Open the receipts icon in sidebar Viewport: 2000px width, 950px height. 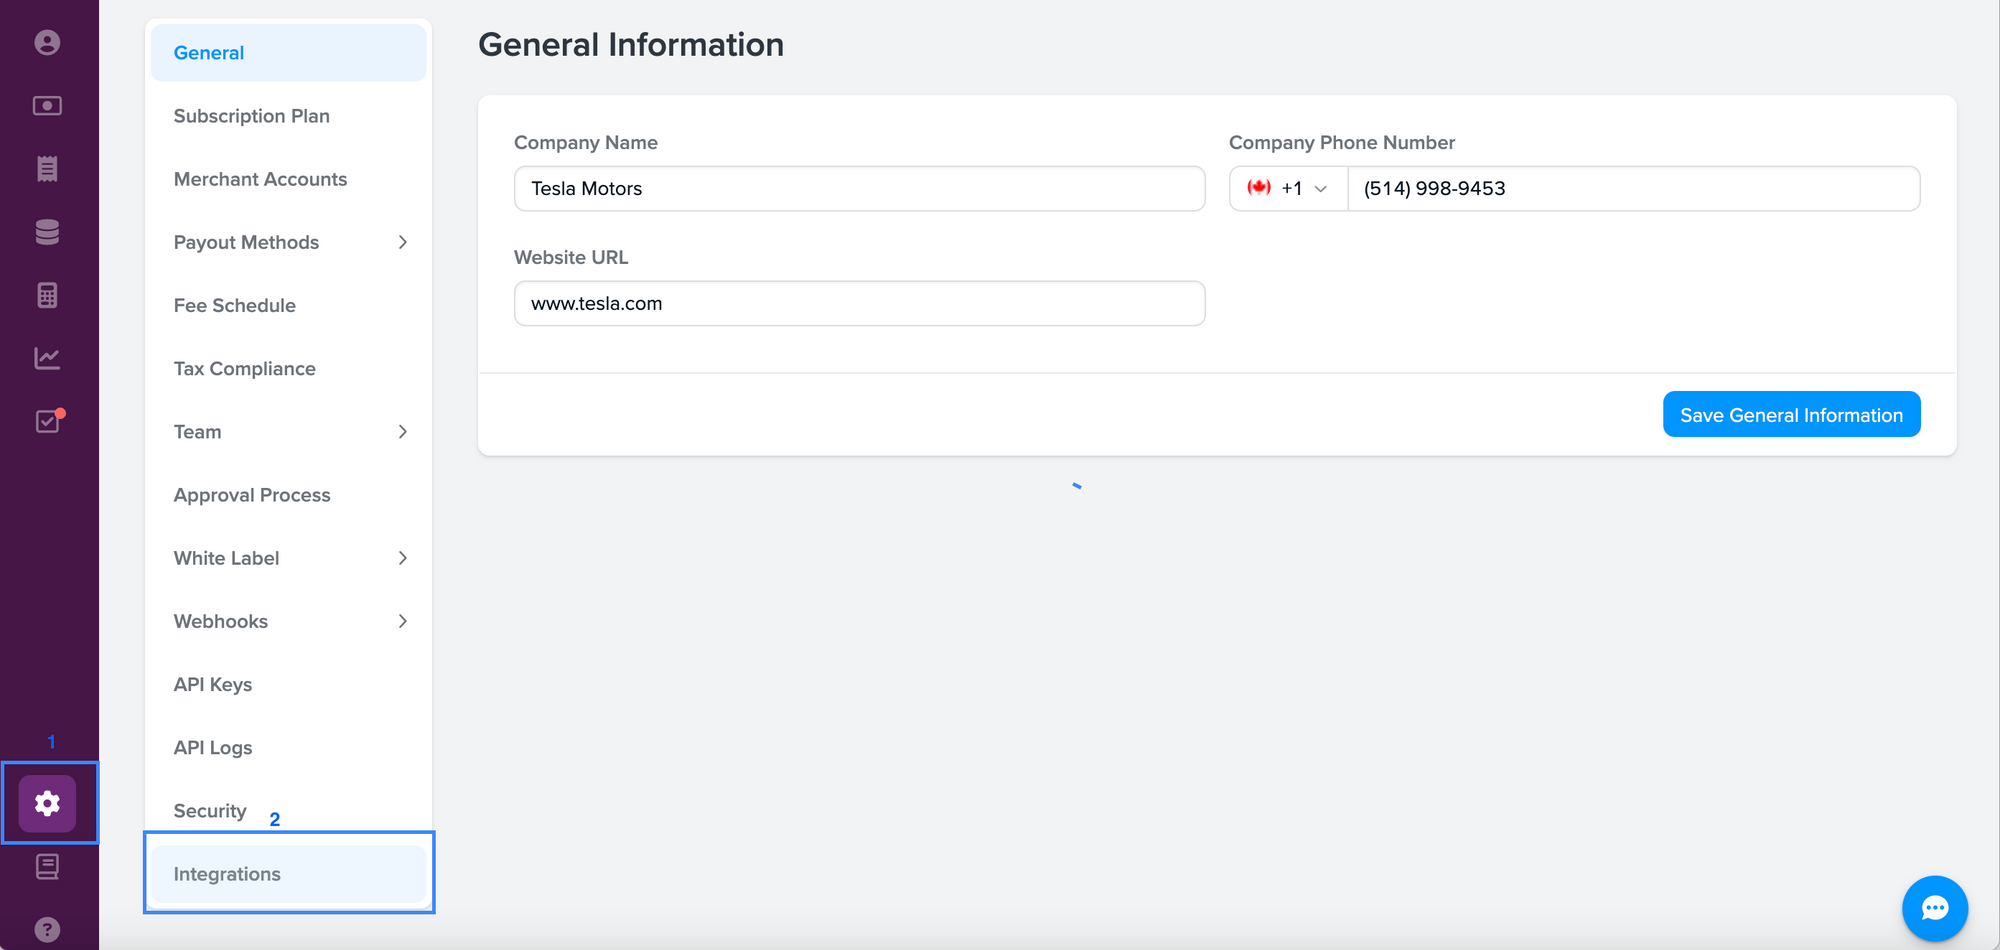tap(47, 169)
